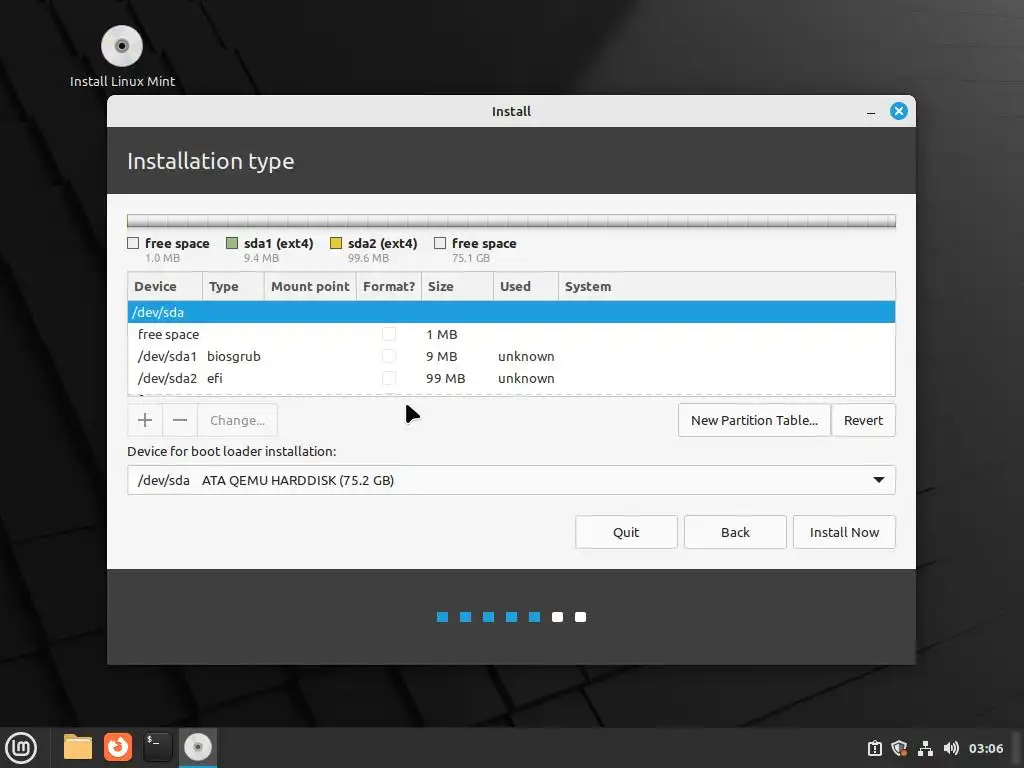Click the minus icon to remove partition
This screenshot has height=768, width=1024.
(x=180, y=420)
